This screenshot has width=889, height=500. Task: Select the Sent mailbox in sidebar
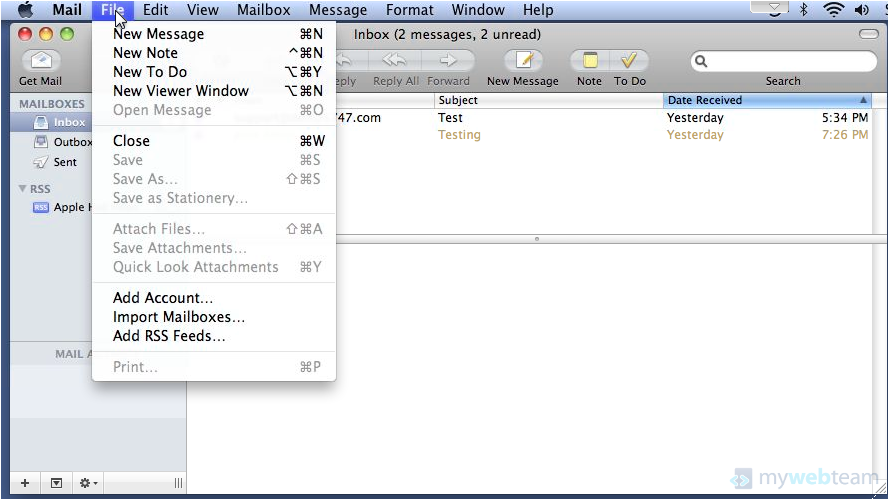tap(65, 162)
